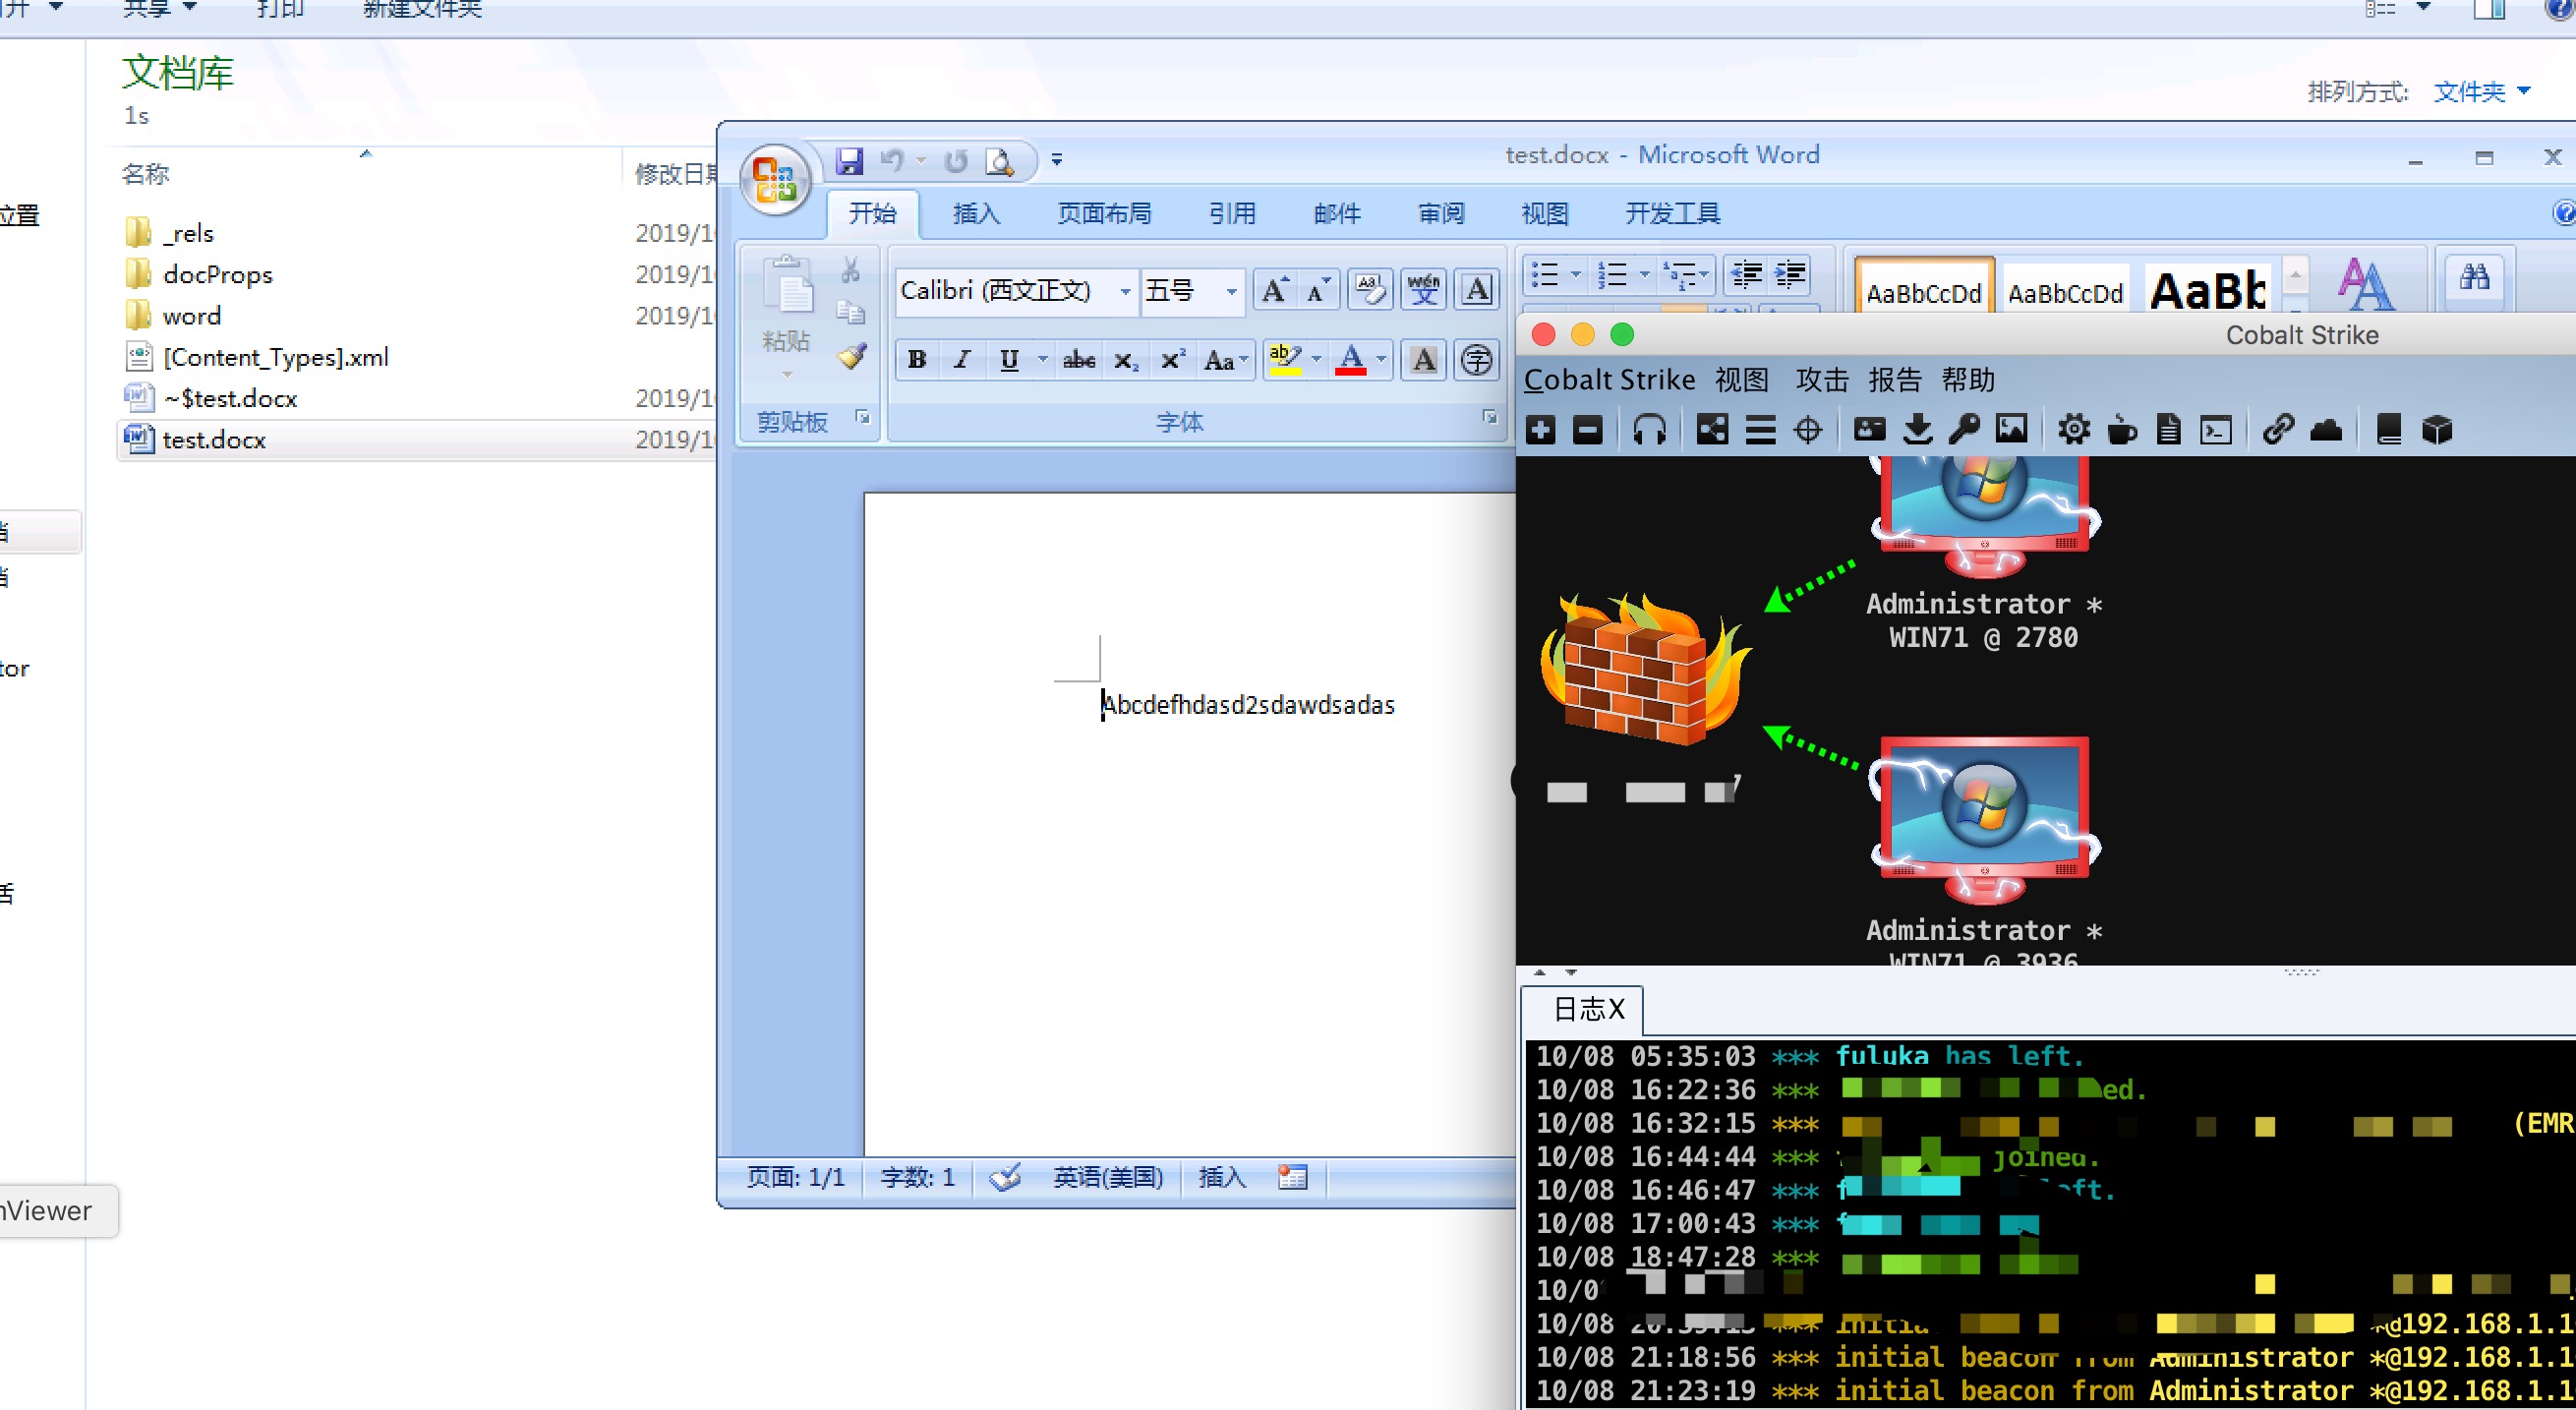Click the Format Painter brush icon in Word
Screen dimensions: 2576x1410
pyautogui.click(x=852, y=357)
